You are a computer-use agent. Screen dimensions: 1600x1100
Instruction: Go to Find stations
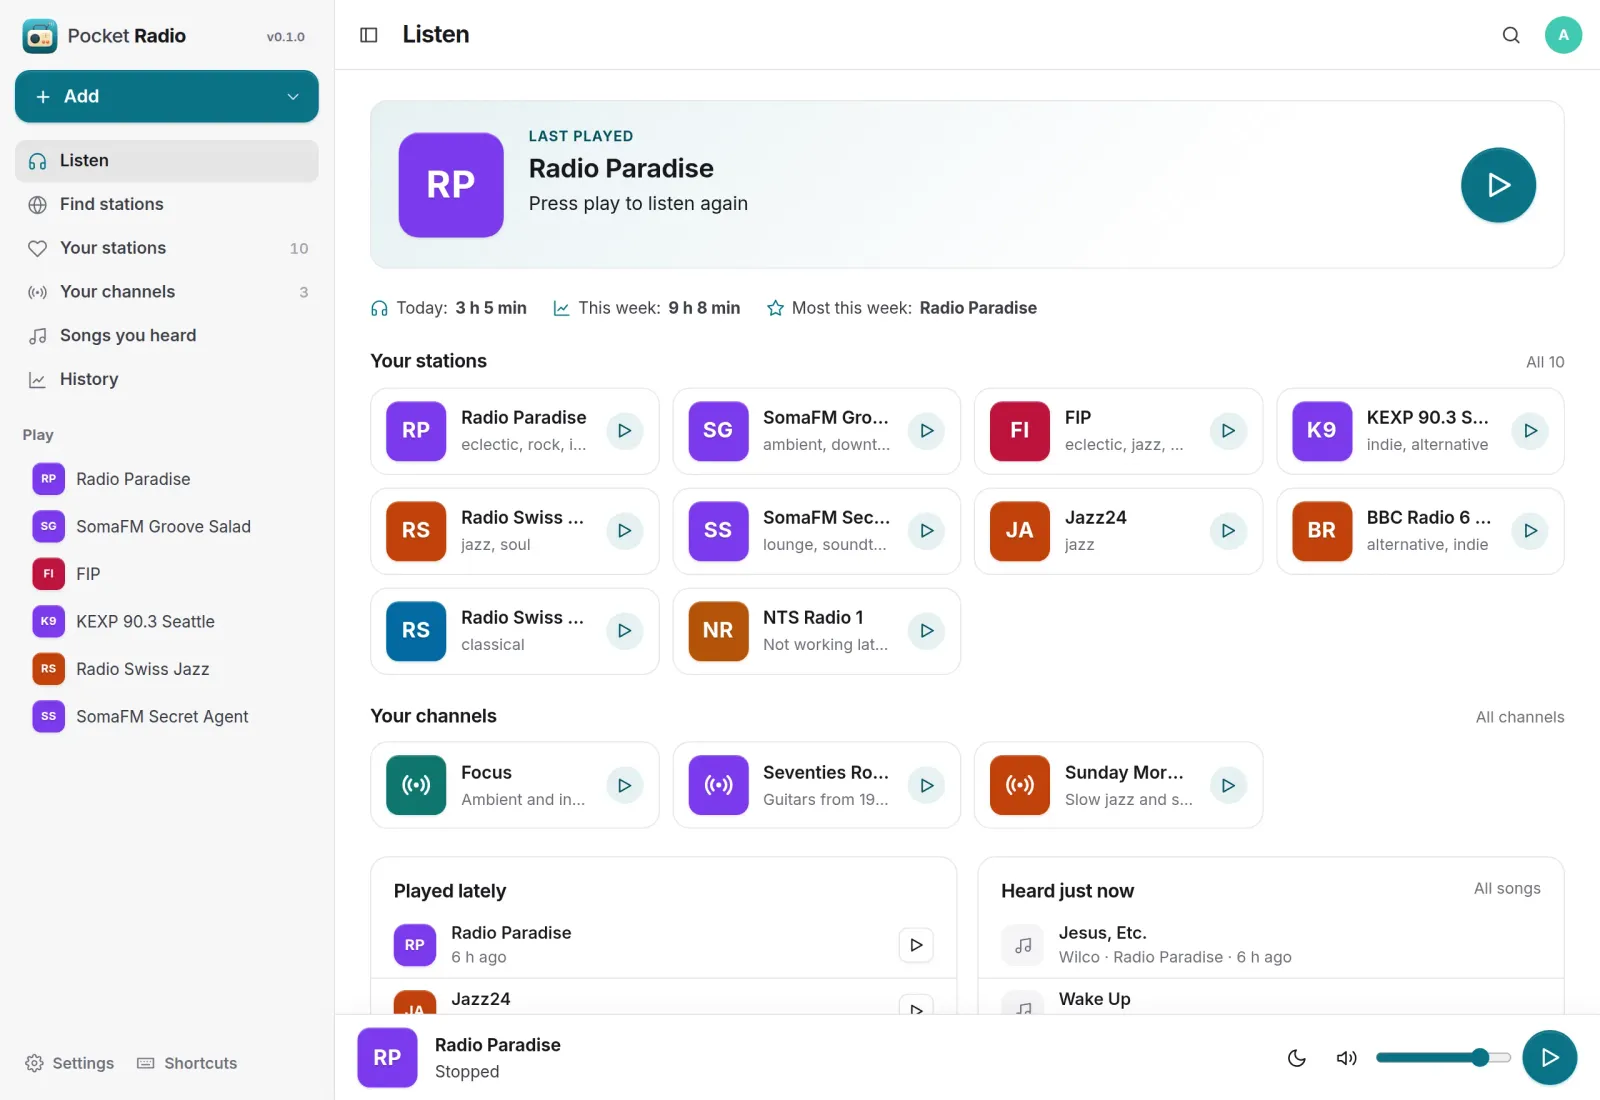[x=167, y=205]
